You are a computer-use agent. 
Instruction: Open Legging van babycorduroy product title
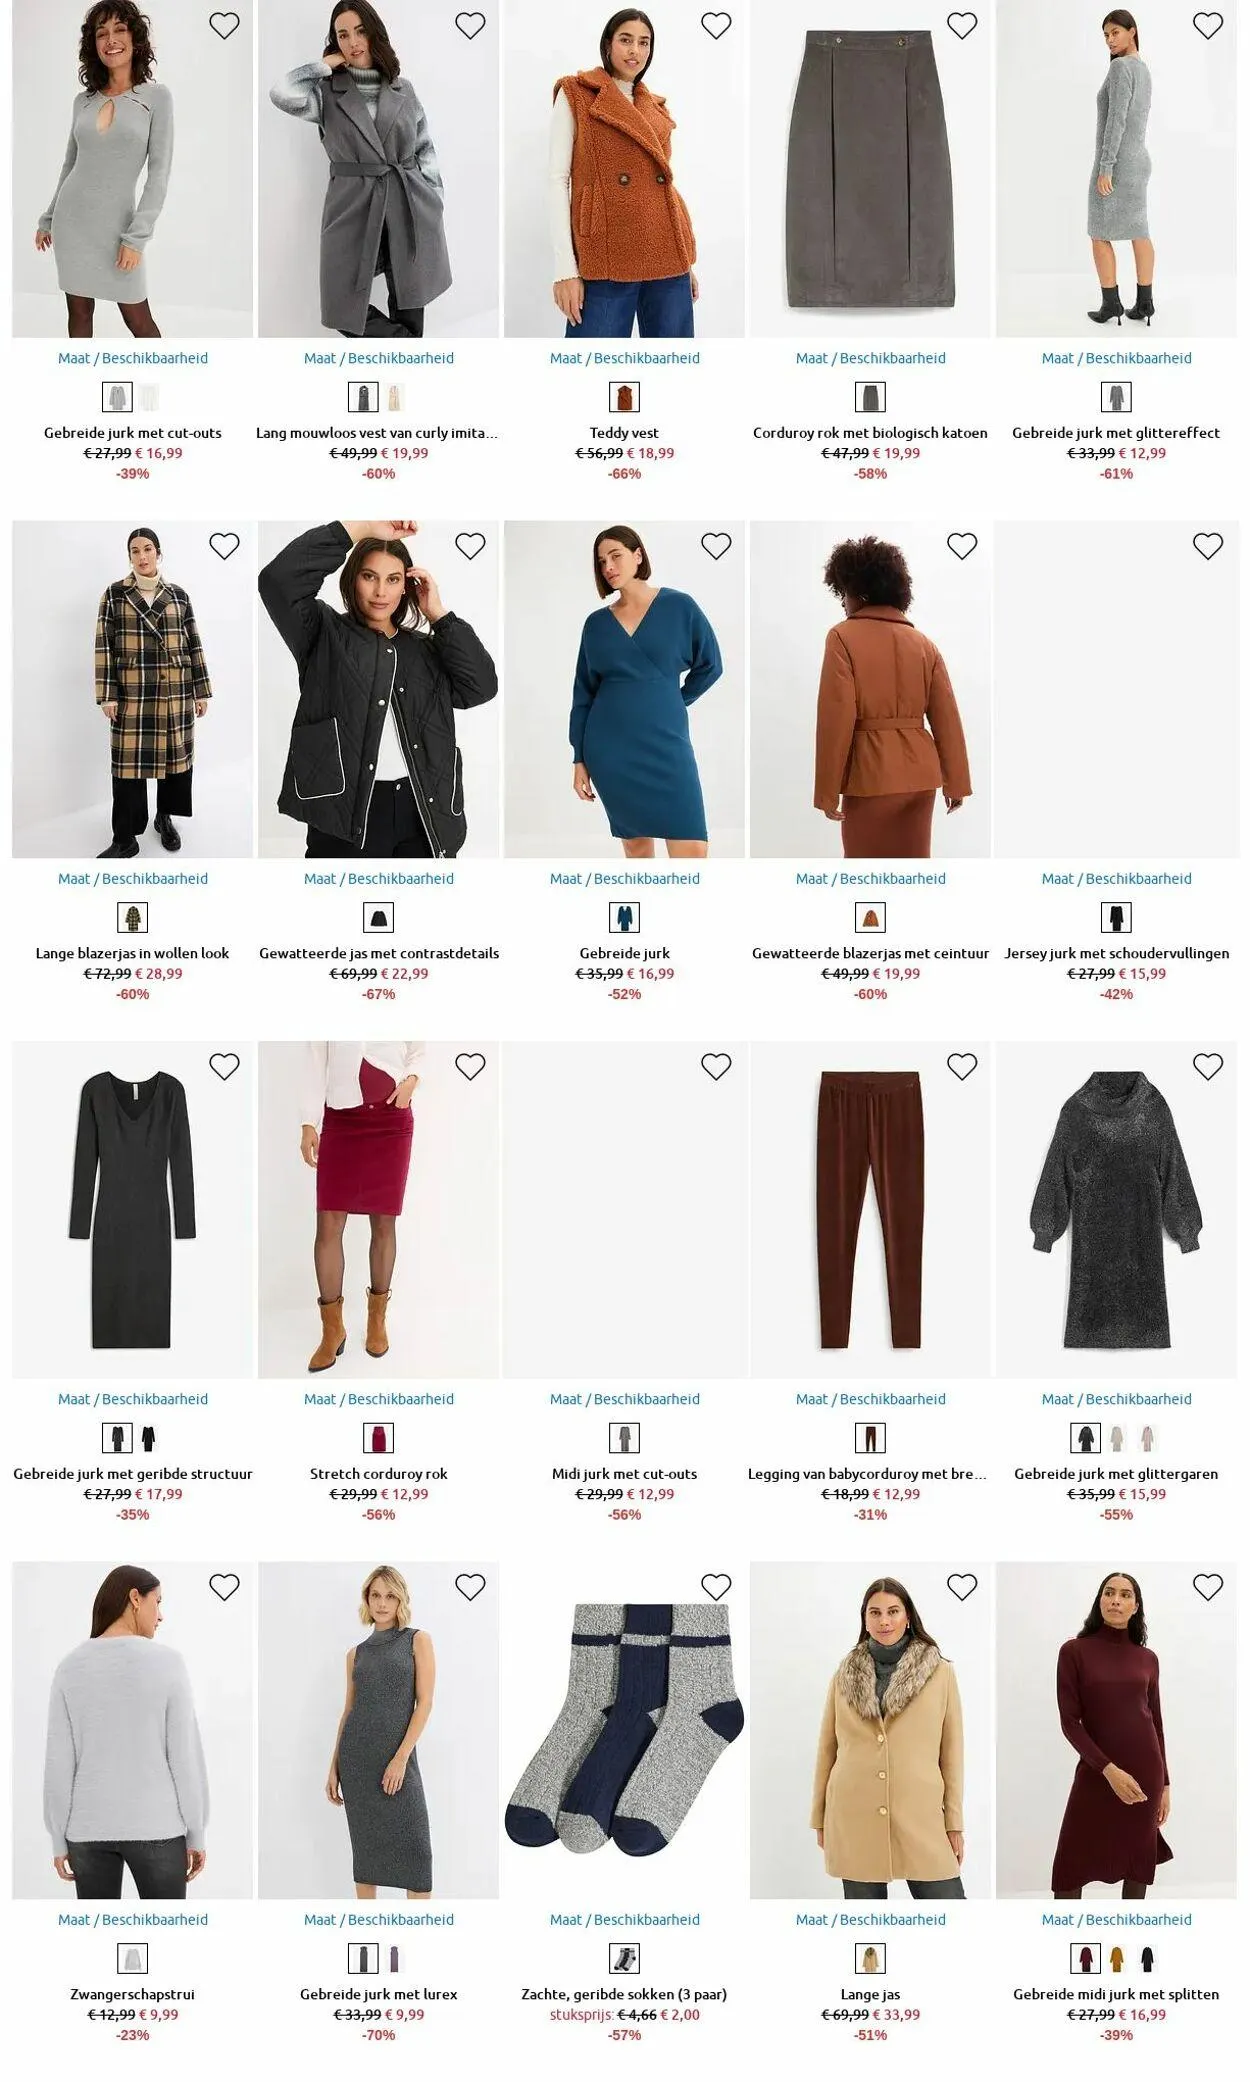click(x=867, y=1473)
